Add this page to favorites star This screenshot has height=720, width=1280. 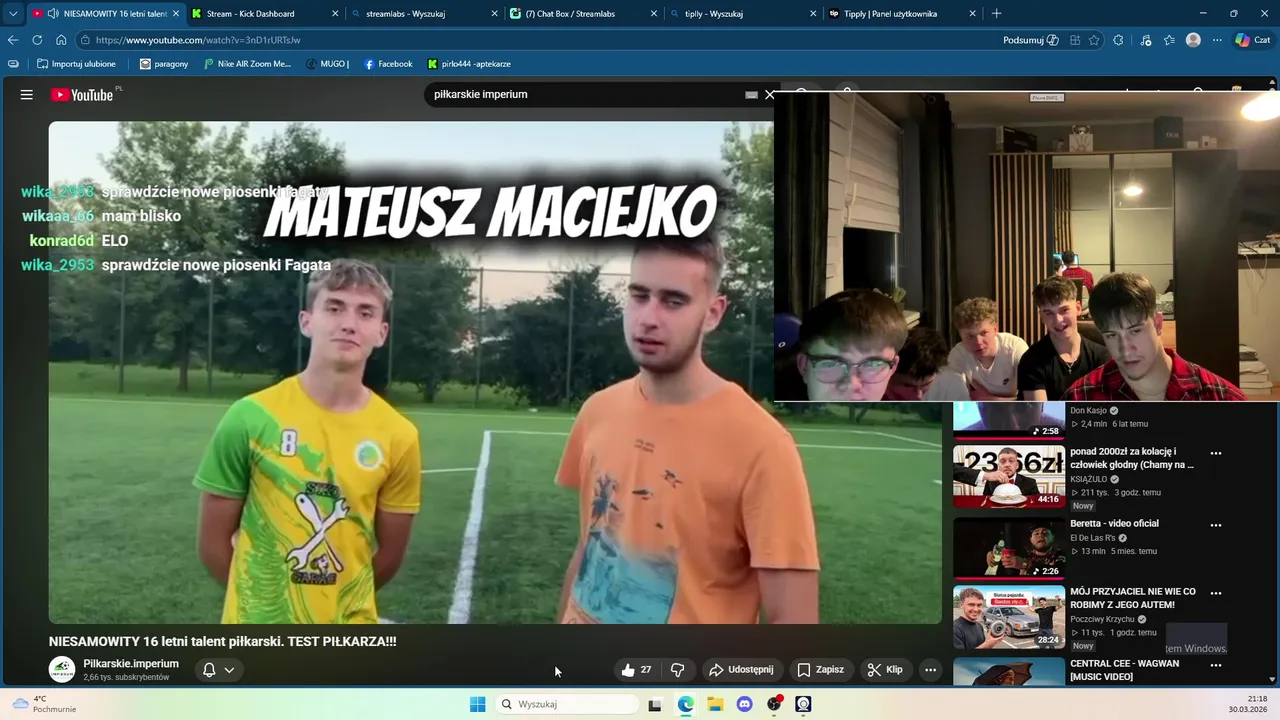click(1094, 40)
